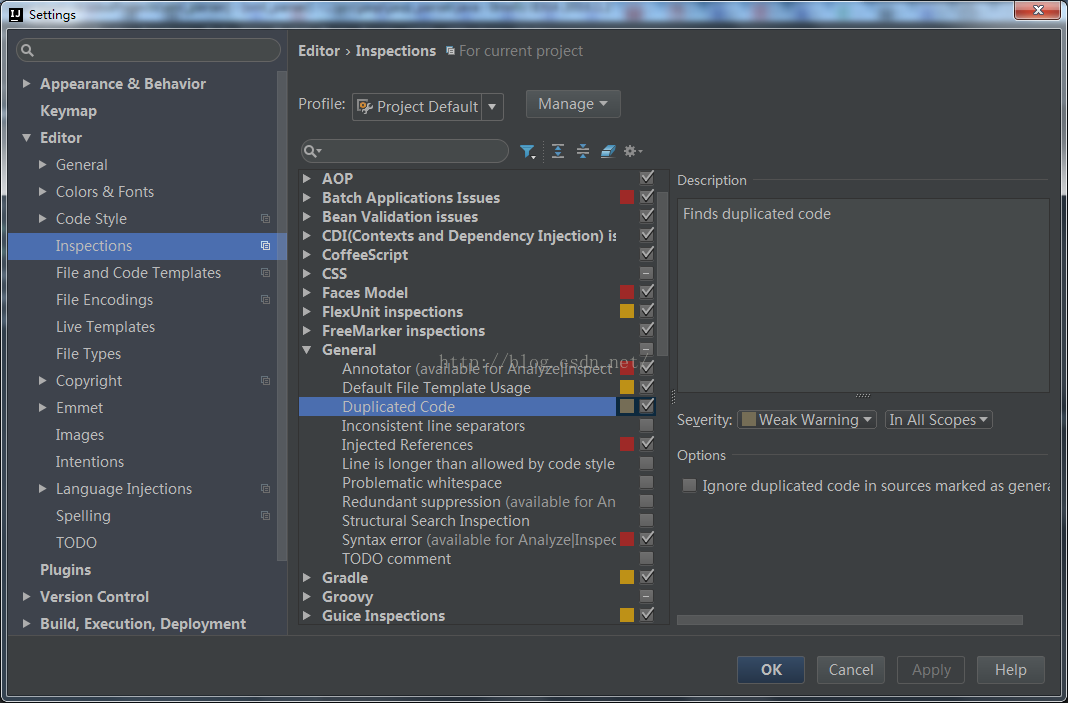Open the inspections gear settings icon

[633, 151]
